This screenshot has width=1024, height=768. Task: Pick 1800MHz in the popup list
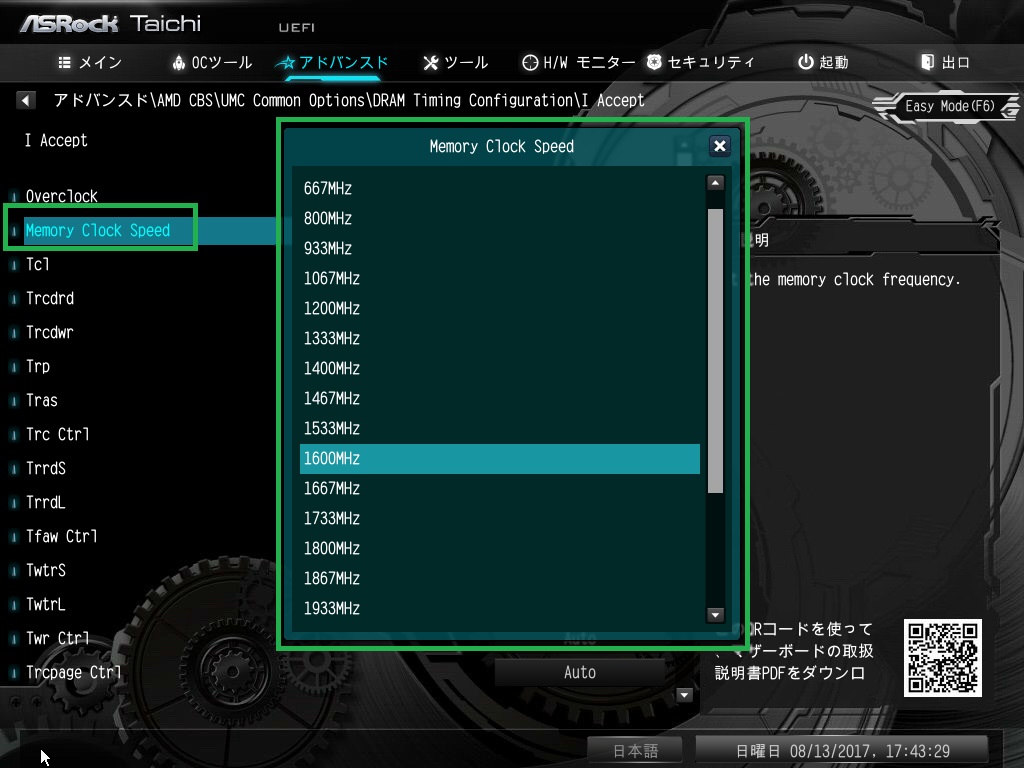click(x=500, y=549)
